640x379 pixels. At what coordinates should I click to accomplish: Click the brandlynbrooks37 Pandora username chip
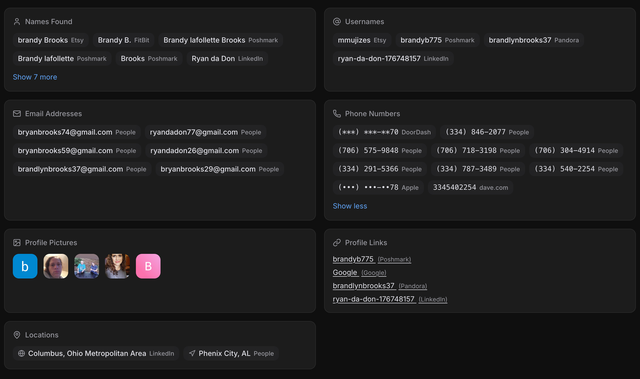pyautogui.click(x=534, y=40)
